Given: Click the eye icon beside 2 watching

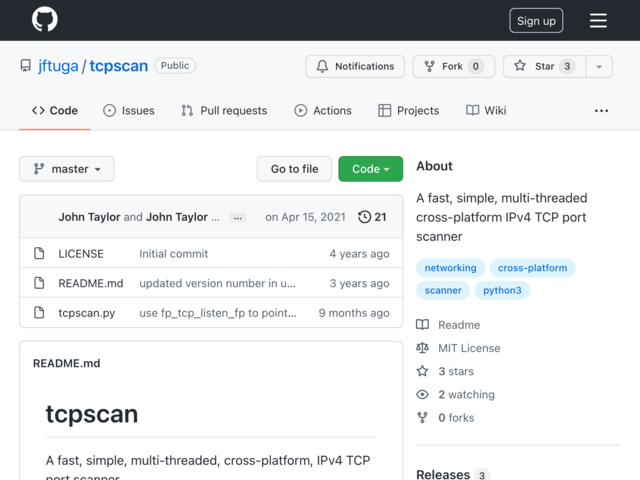Looking at the screenshot, I should pyautogui.click(x=422, y=394).
